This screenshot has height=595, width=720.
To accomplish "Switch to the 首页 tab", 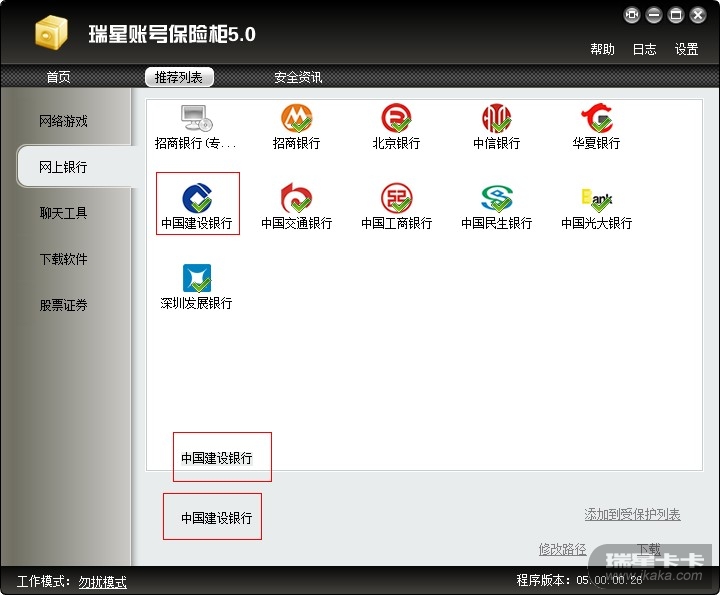I will click(x=58, y=77).
